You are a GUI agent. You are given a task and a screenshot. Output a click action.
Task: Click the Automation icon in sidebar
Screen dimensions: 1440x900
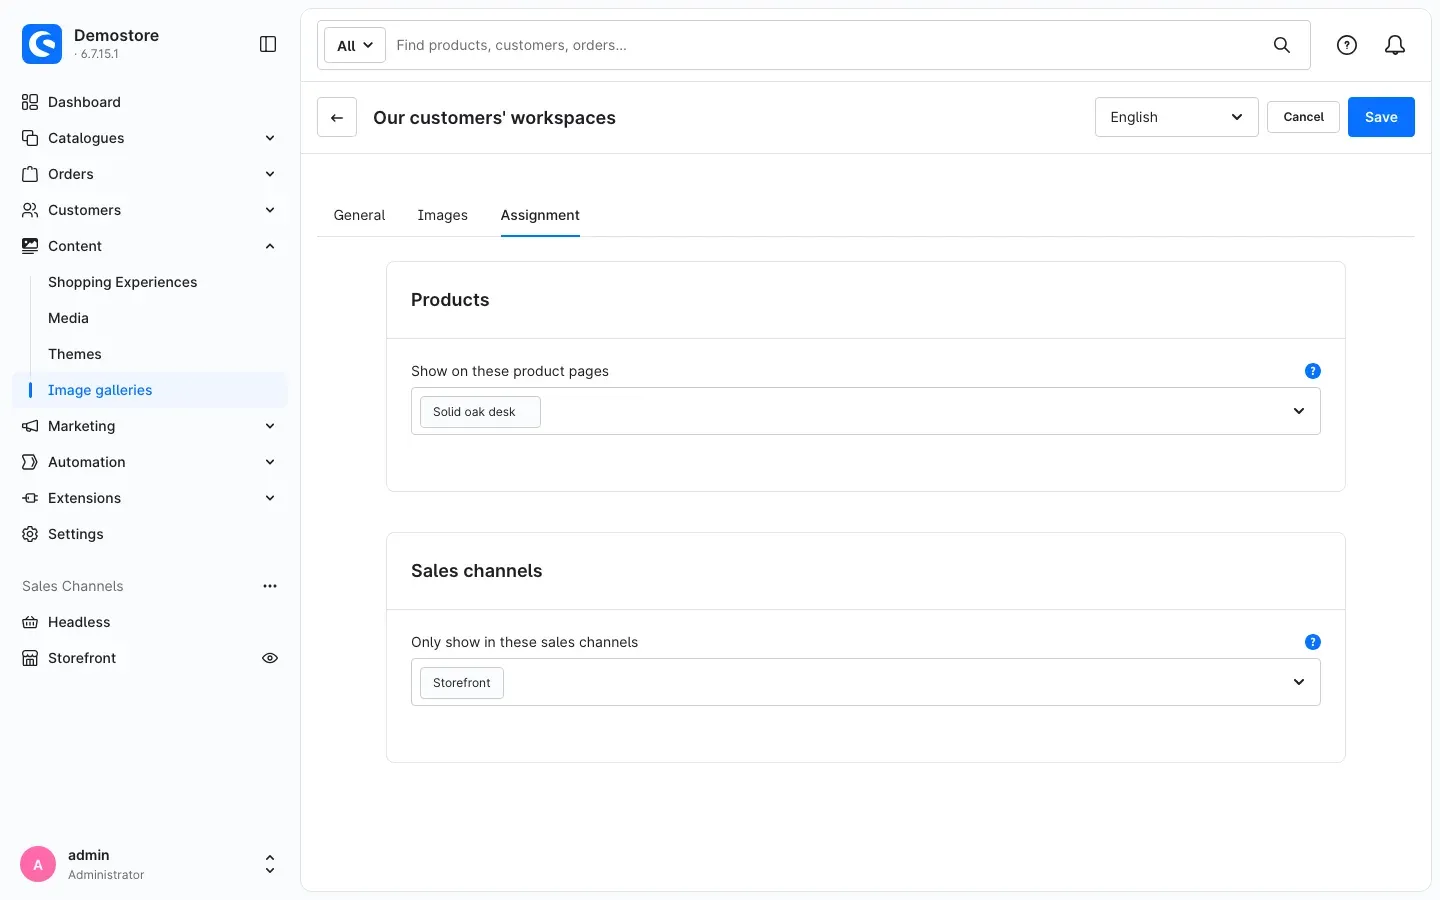[x=30, y=462]
